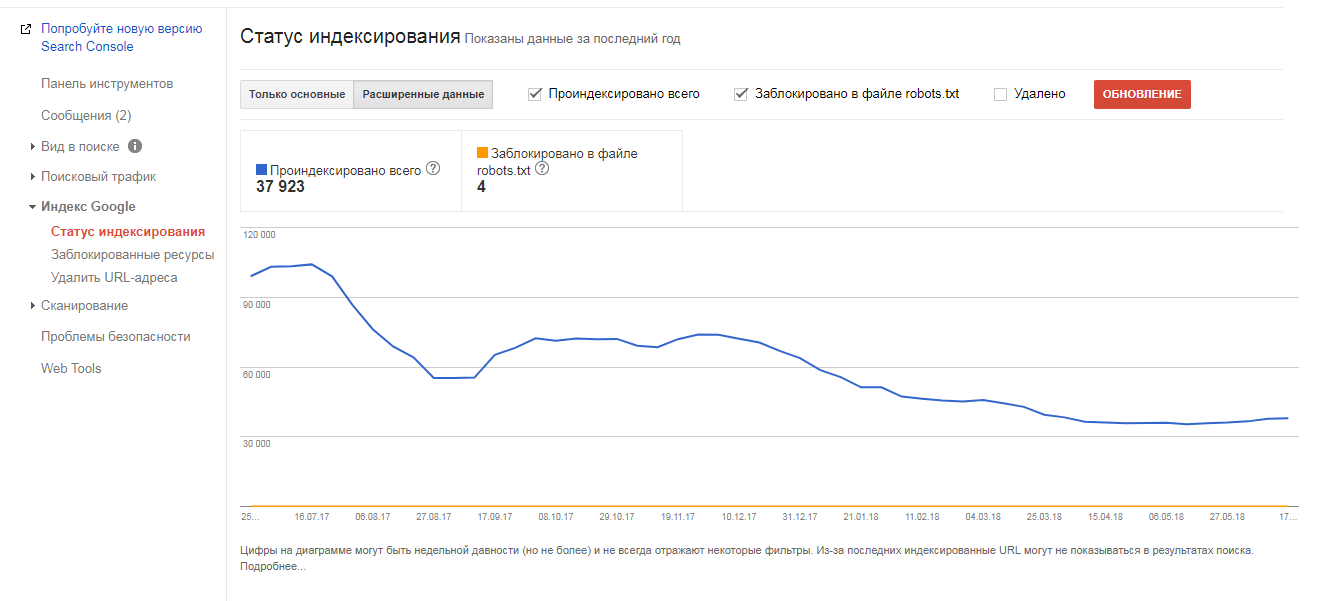Select the Расширенные данные tab
The width and height of the screenshot is (1319, 601).
point(423,94)
